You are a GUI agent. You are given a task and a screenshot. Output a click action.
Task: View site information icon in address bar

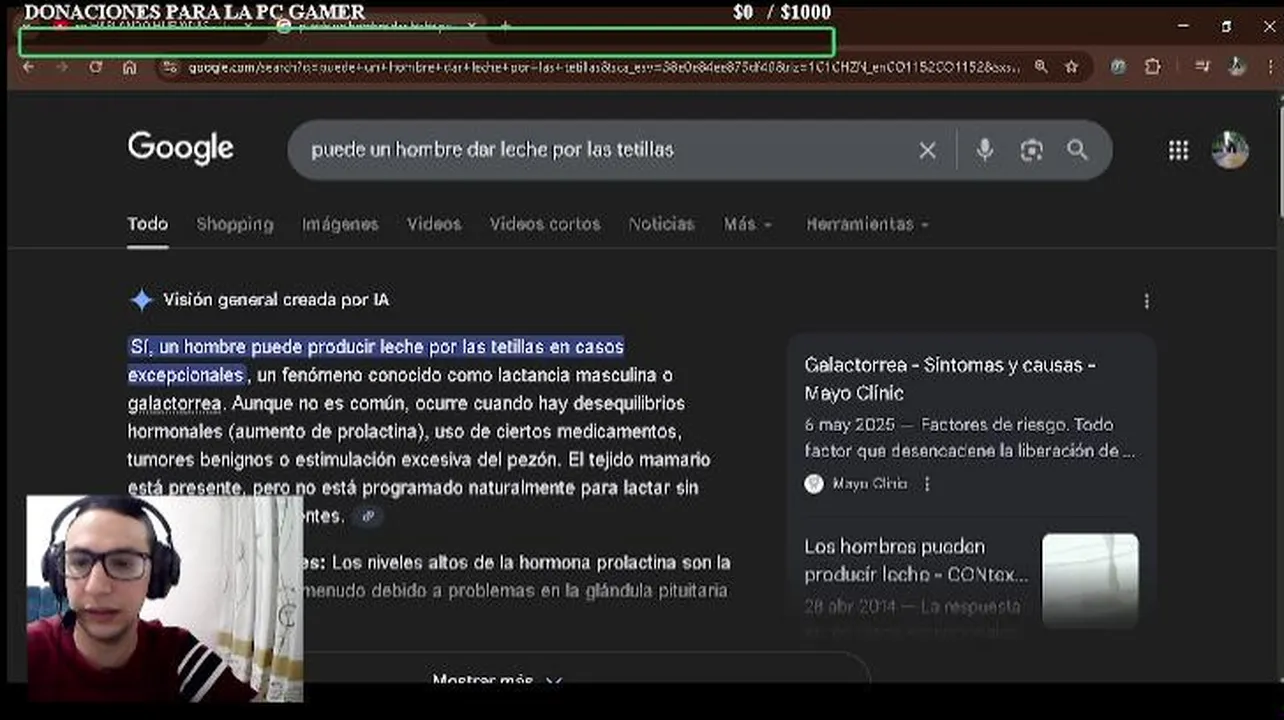(x=170, y=67)
